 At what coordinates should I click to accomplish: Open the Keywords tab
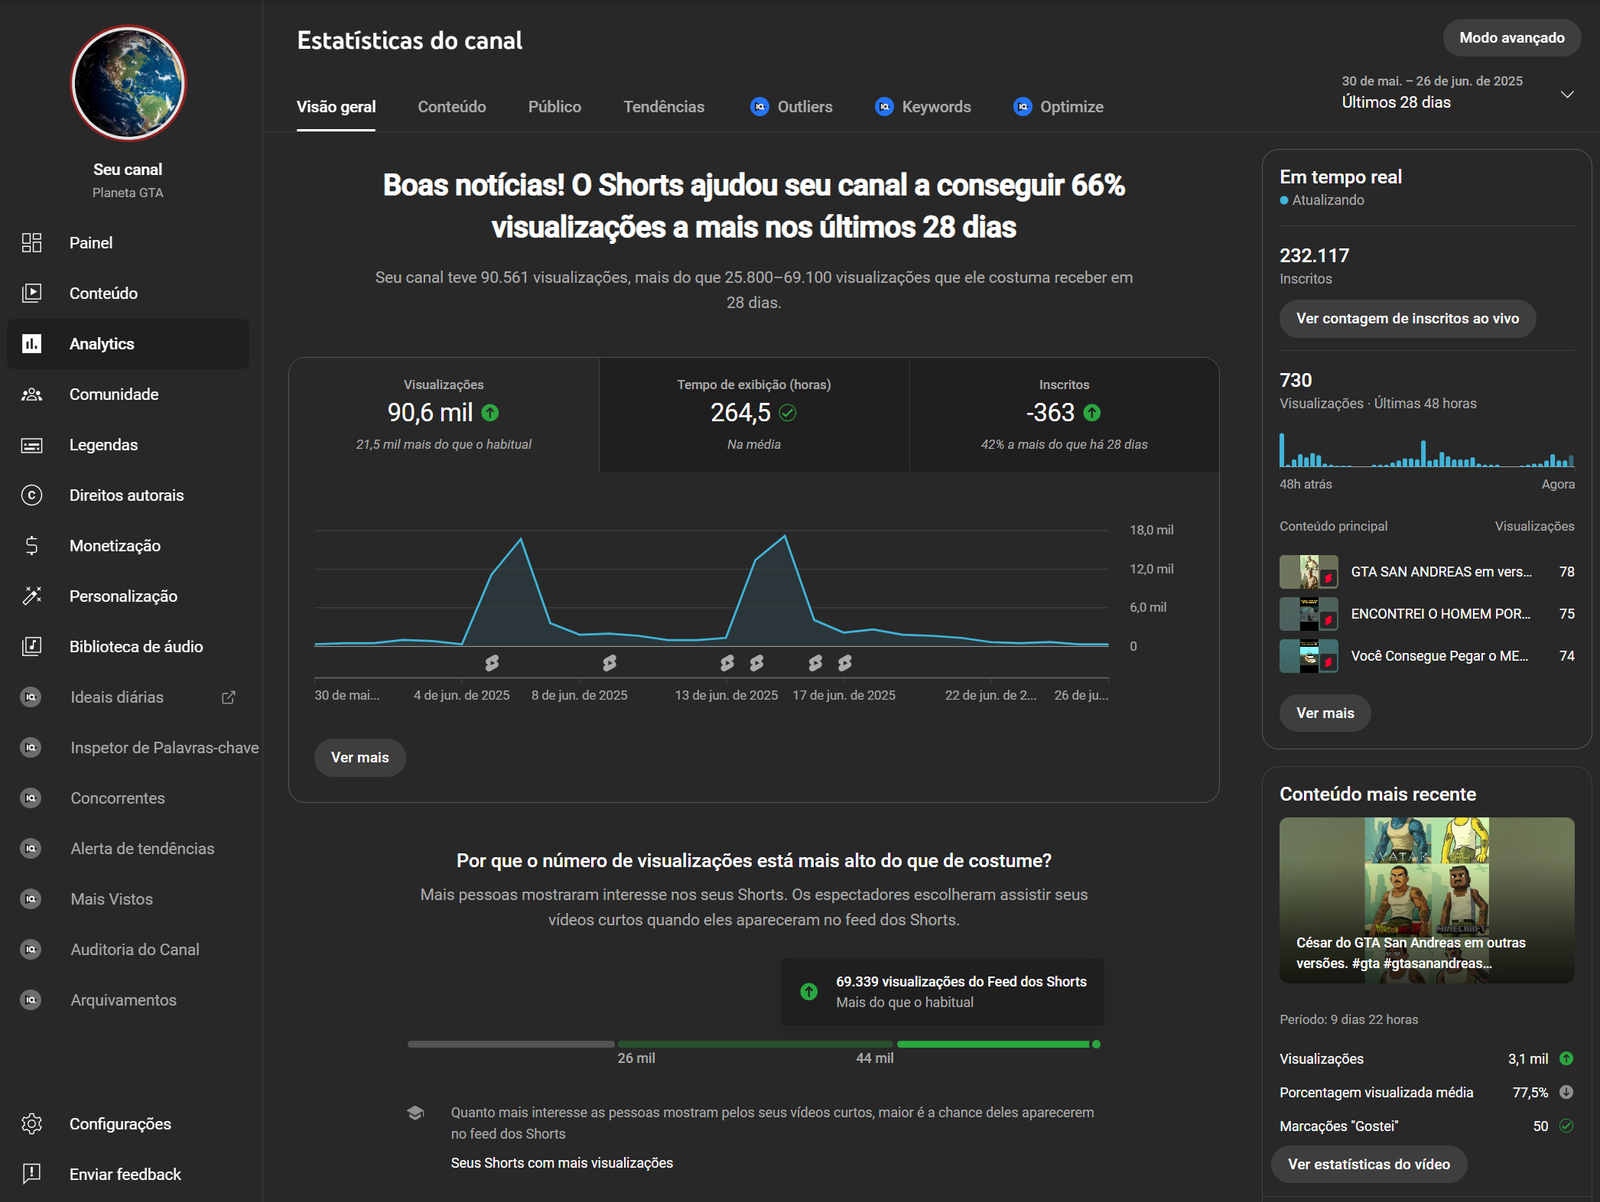tap(923, 107)
